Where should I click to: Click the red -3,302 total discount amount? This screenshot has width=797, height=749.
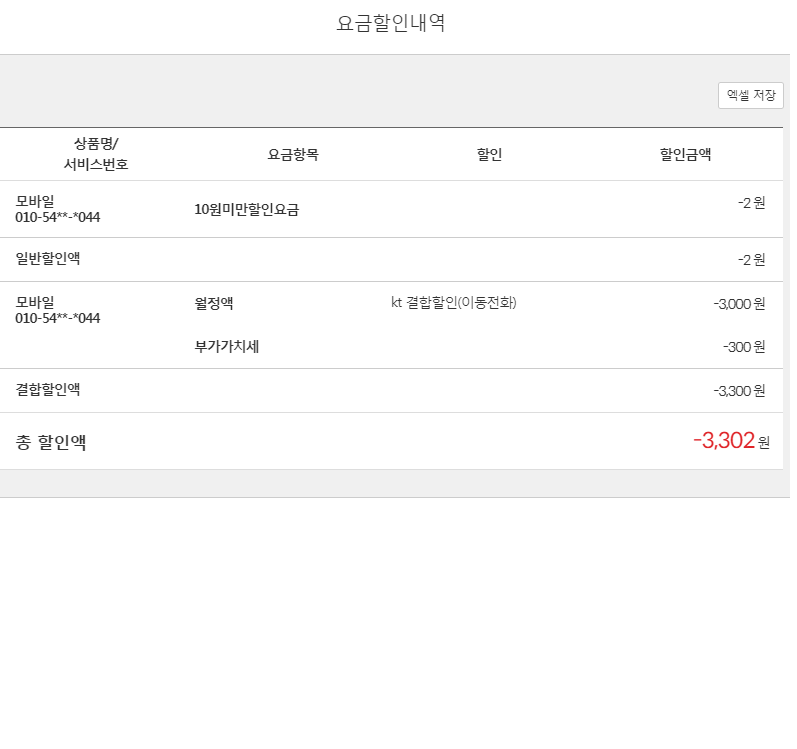click(724, 441)
